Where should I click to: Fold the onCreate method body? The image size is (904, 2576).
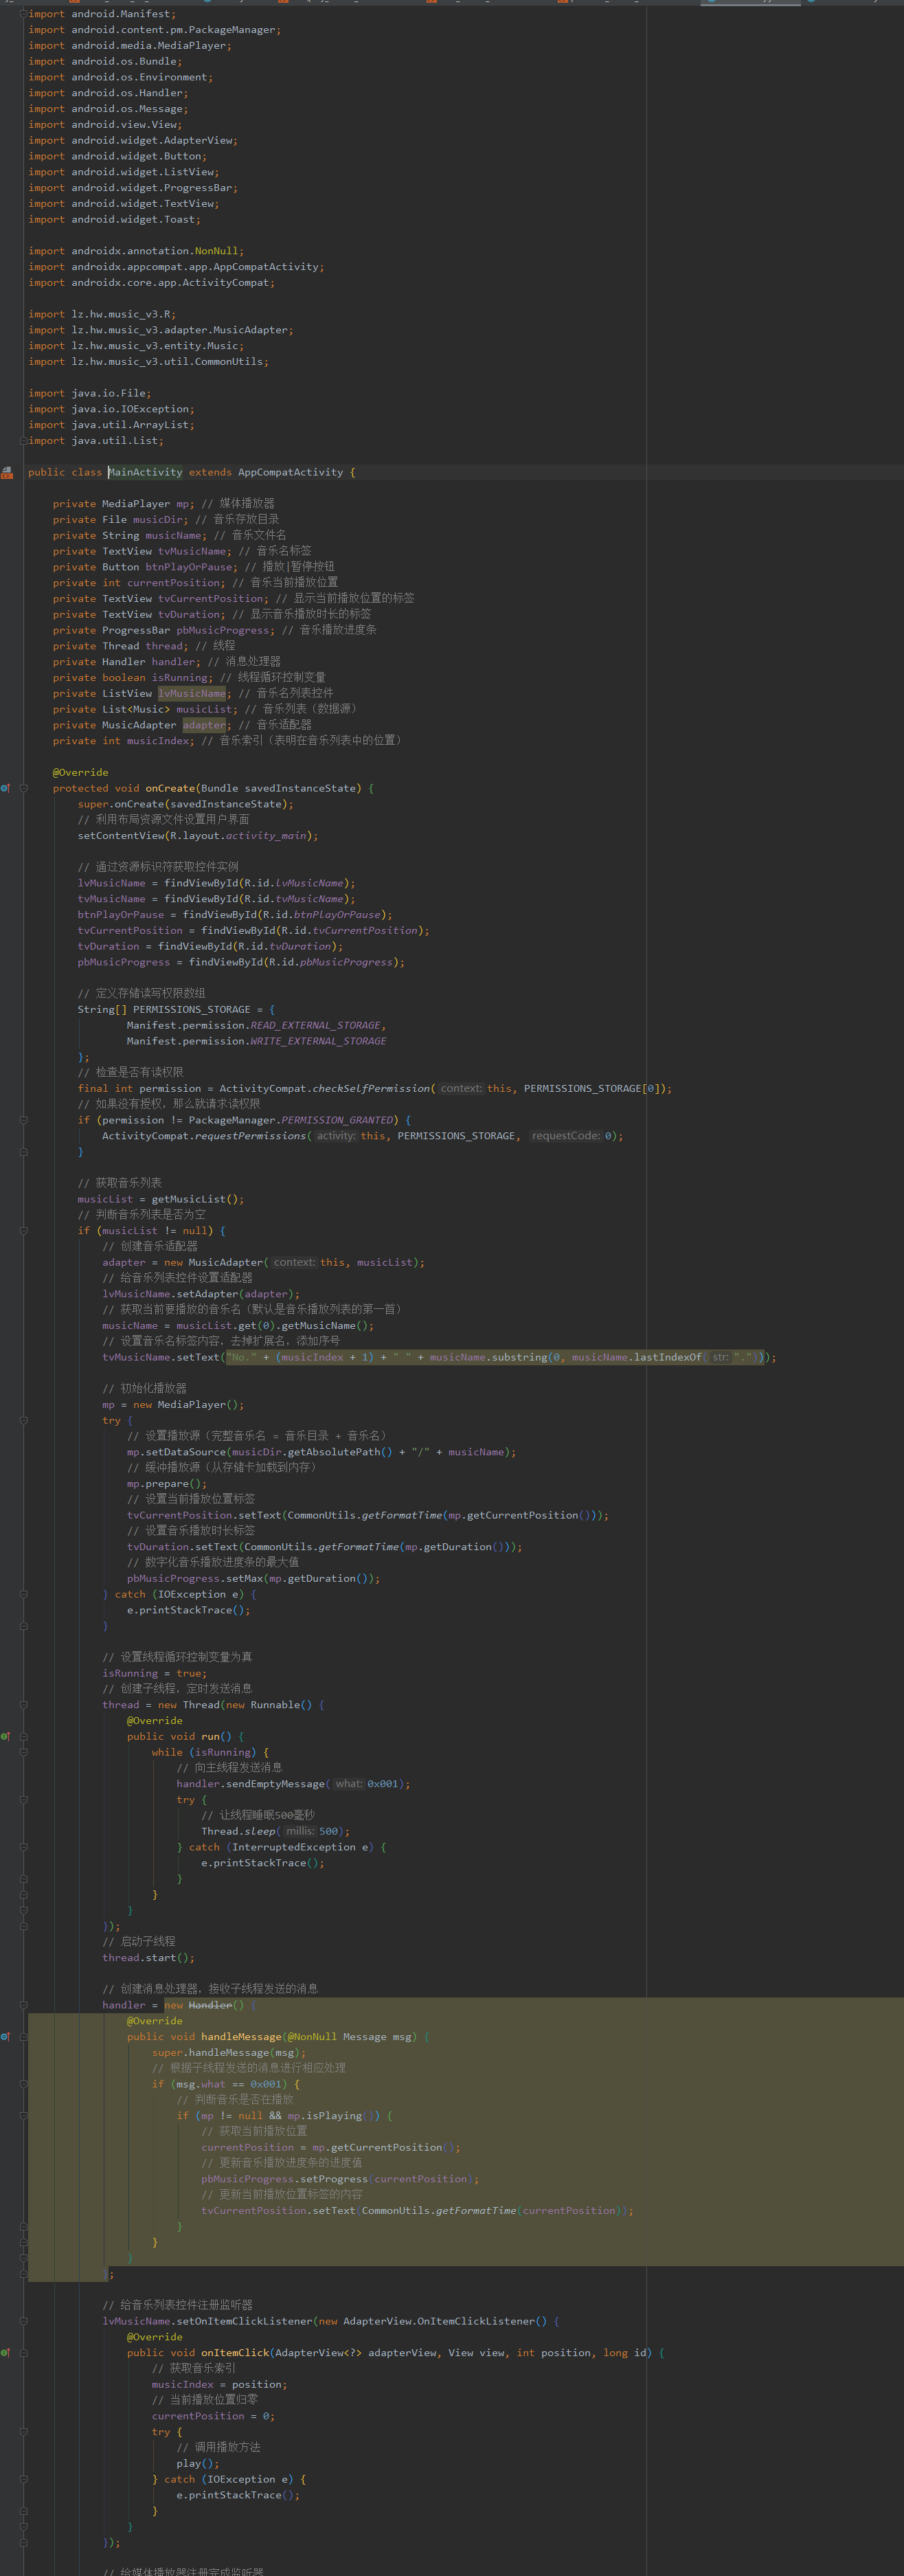click(23, 788)
